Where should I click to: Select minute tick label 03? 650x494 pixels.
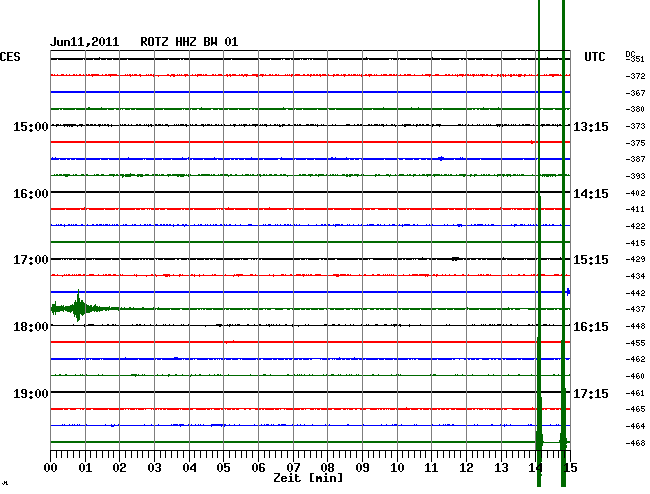point(154,467)
